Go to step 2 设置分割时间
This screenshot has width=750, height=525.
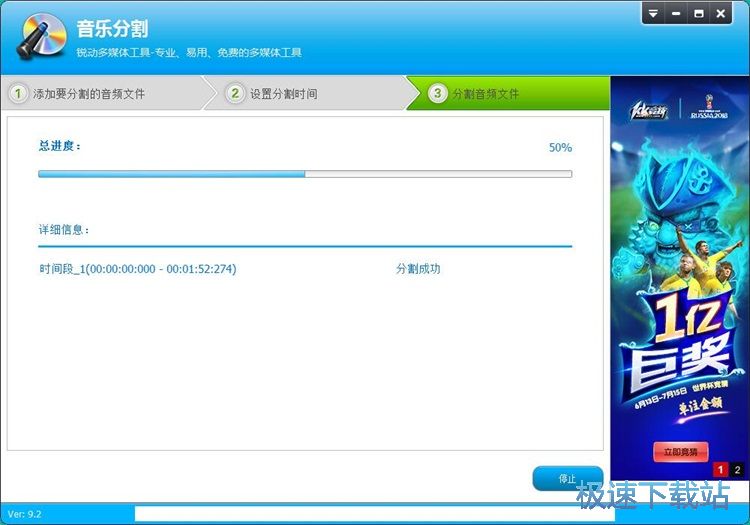(306, 93)
